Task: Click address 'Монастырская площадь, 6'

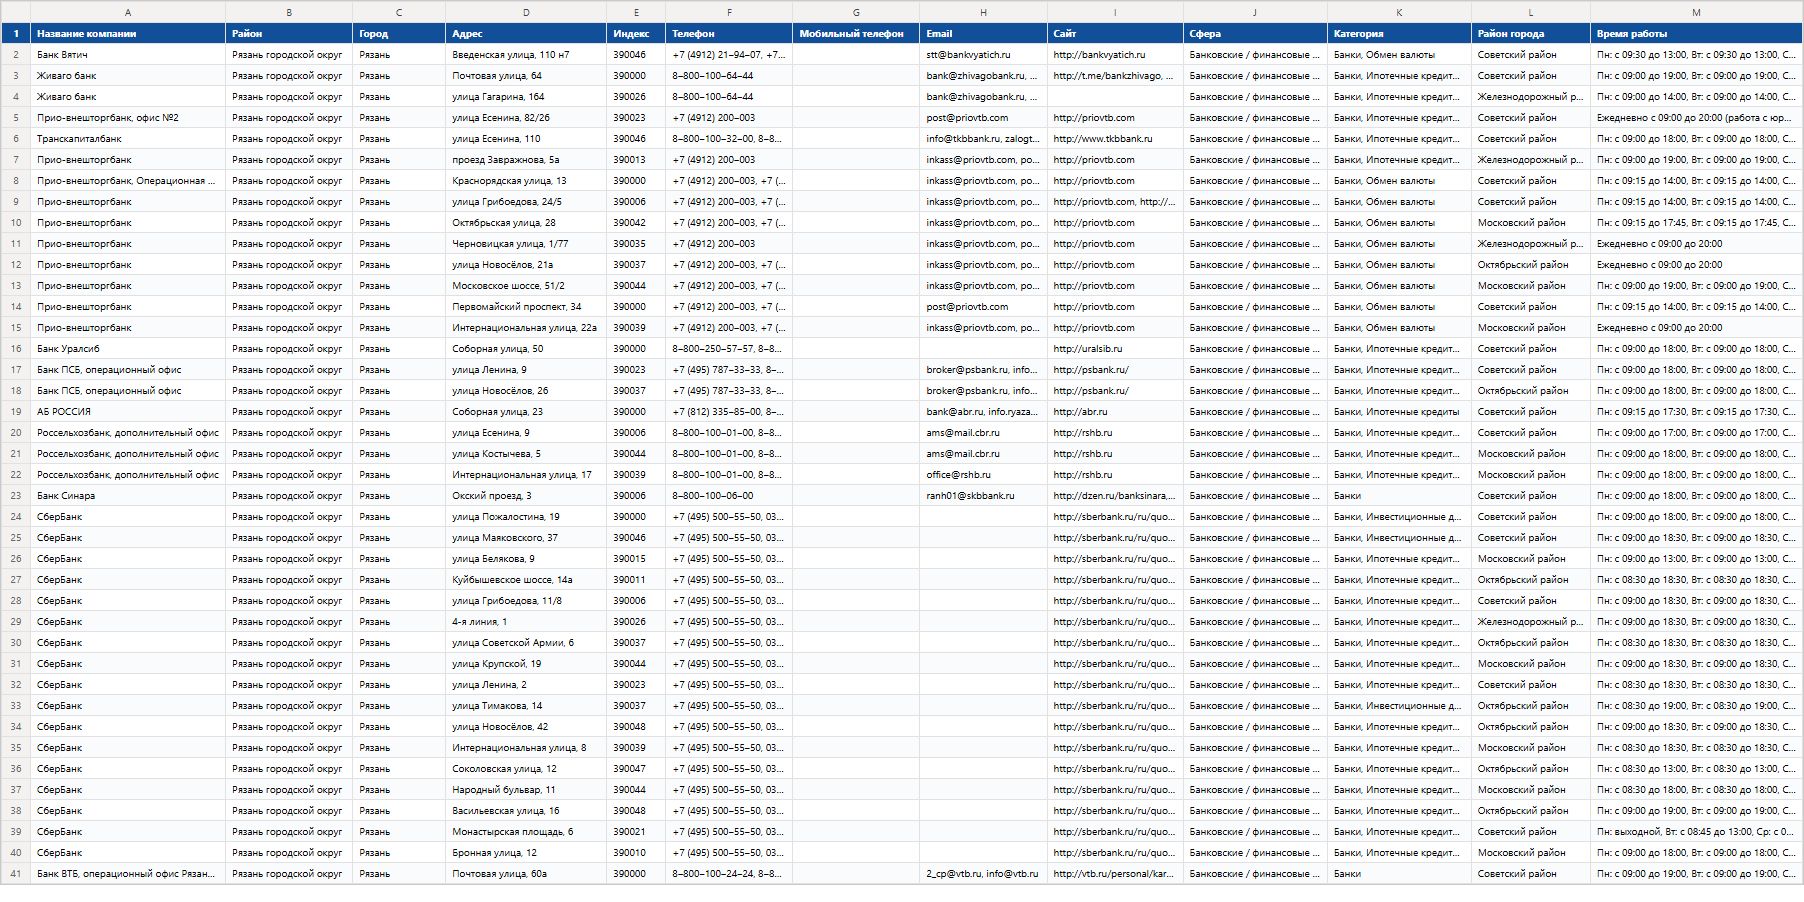Action: point(526,831)
